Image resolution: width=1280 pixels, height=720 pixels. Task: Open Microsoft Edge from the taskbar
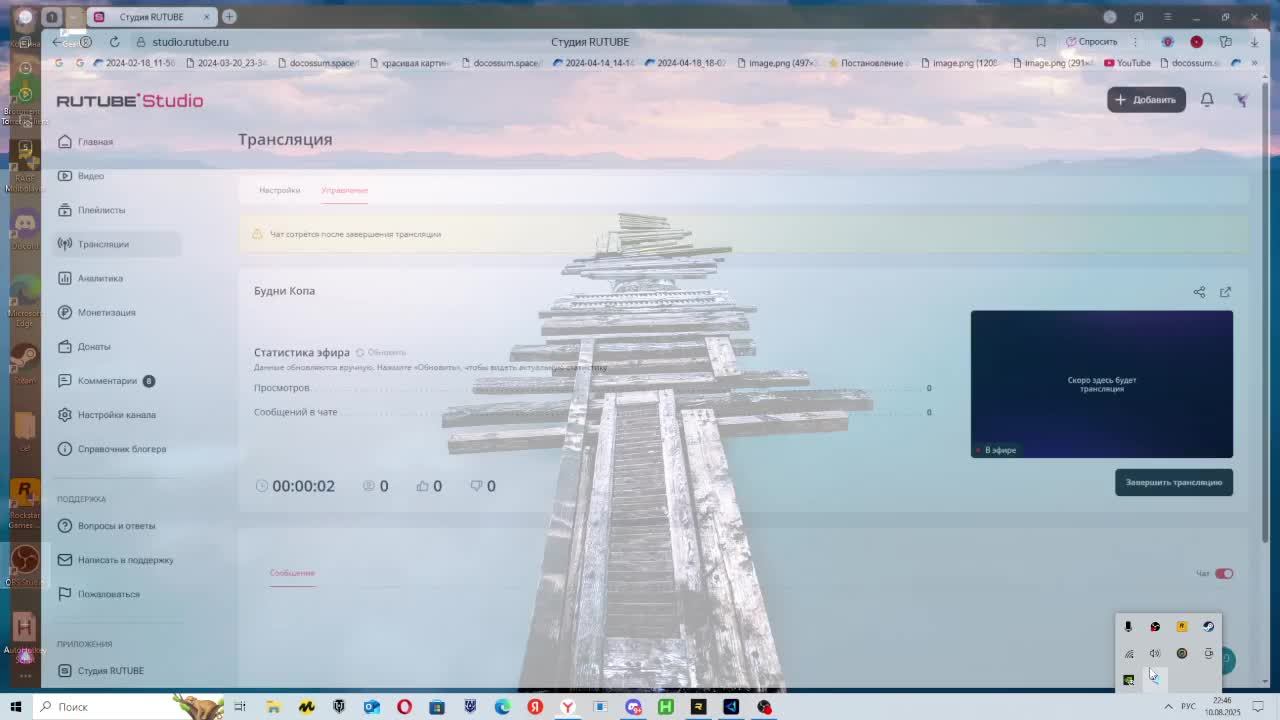pyautogui.click(x=502, y=707)
